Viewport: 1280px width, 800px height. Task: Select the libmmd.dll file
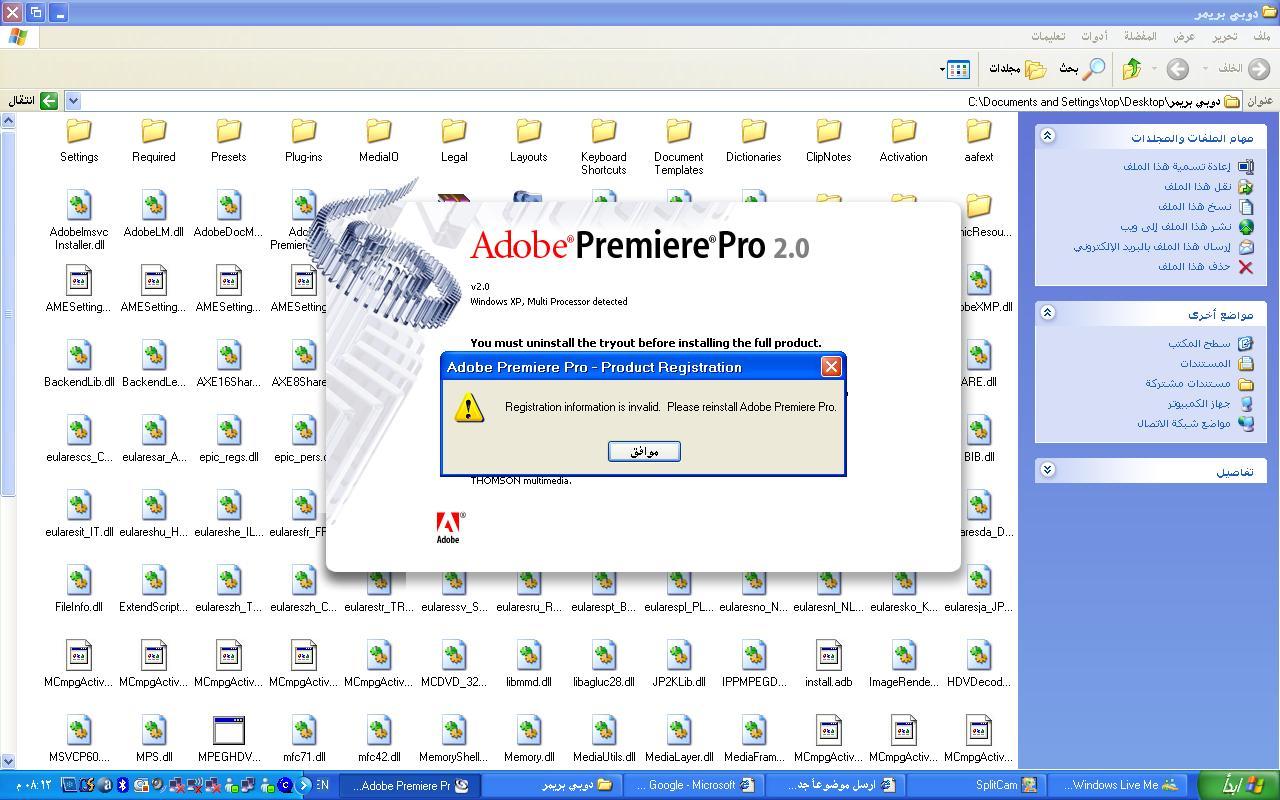[529, 665]
